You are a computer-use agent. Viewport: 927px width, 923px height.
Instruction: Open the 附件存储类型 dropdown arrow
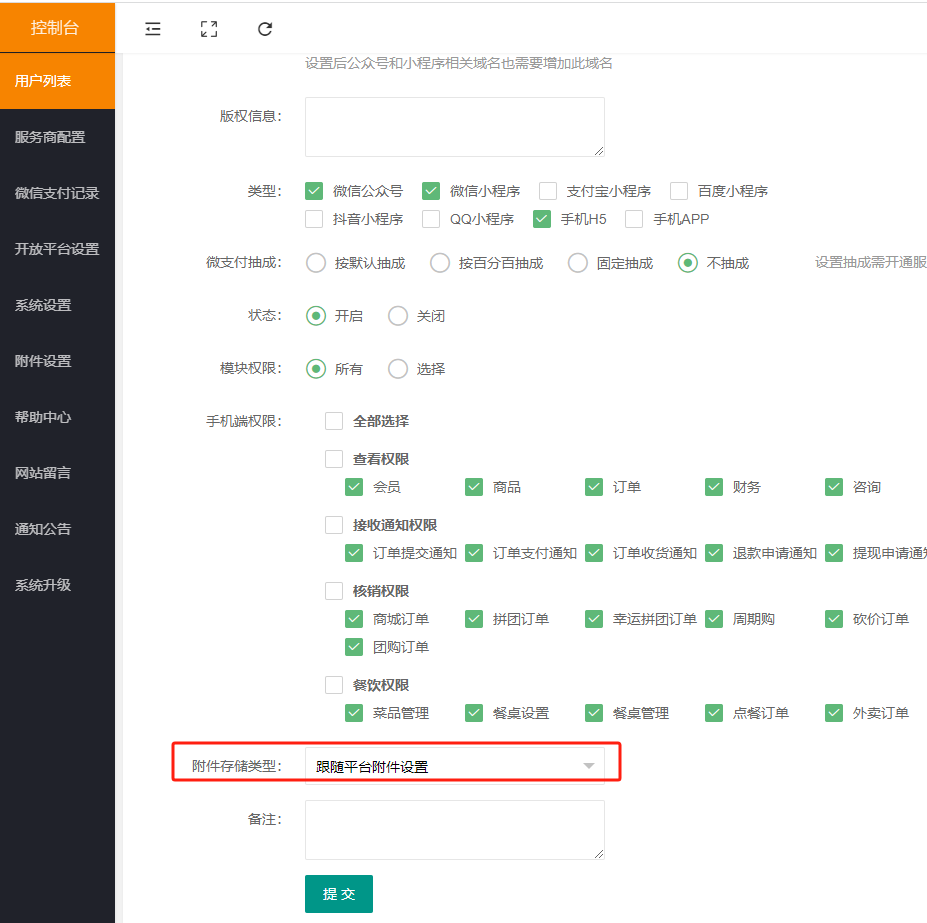589,767
